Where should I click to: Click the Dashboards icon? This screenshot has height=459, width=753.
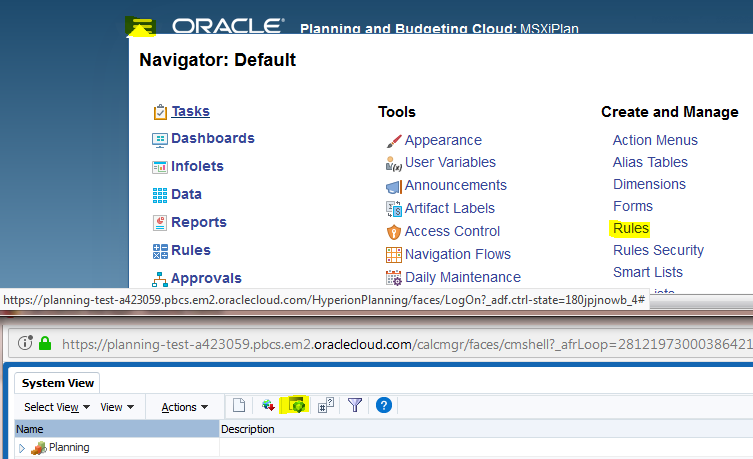pos(159,140)
